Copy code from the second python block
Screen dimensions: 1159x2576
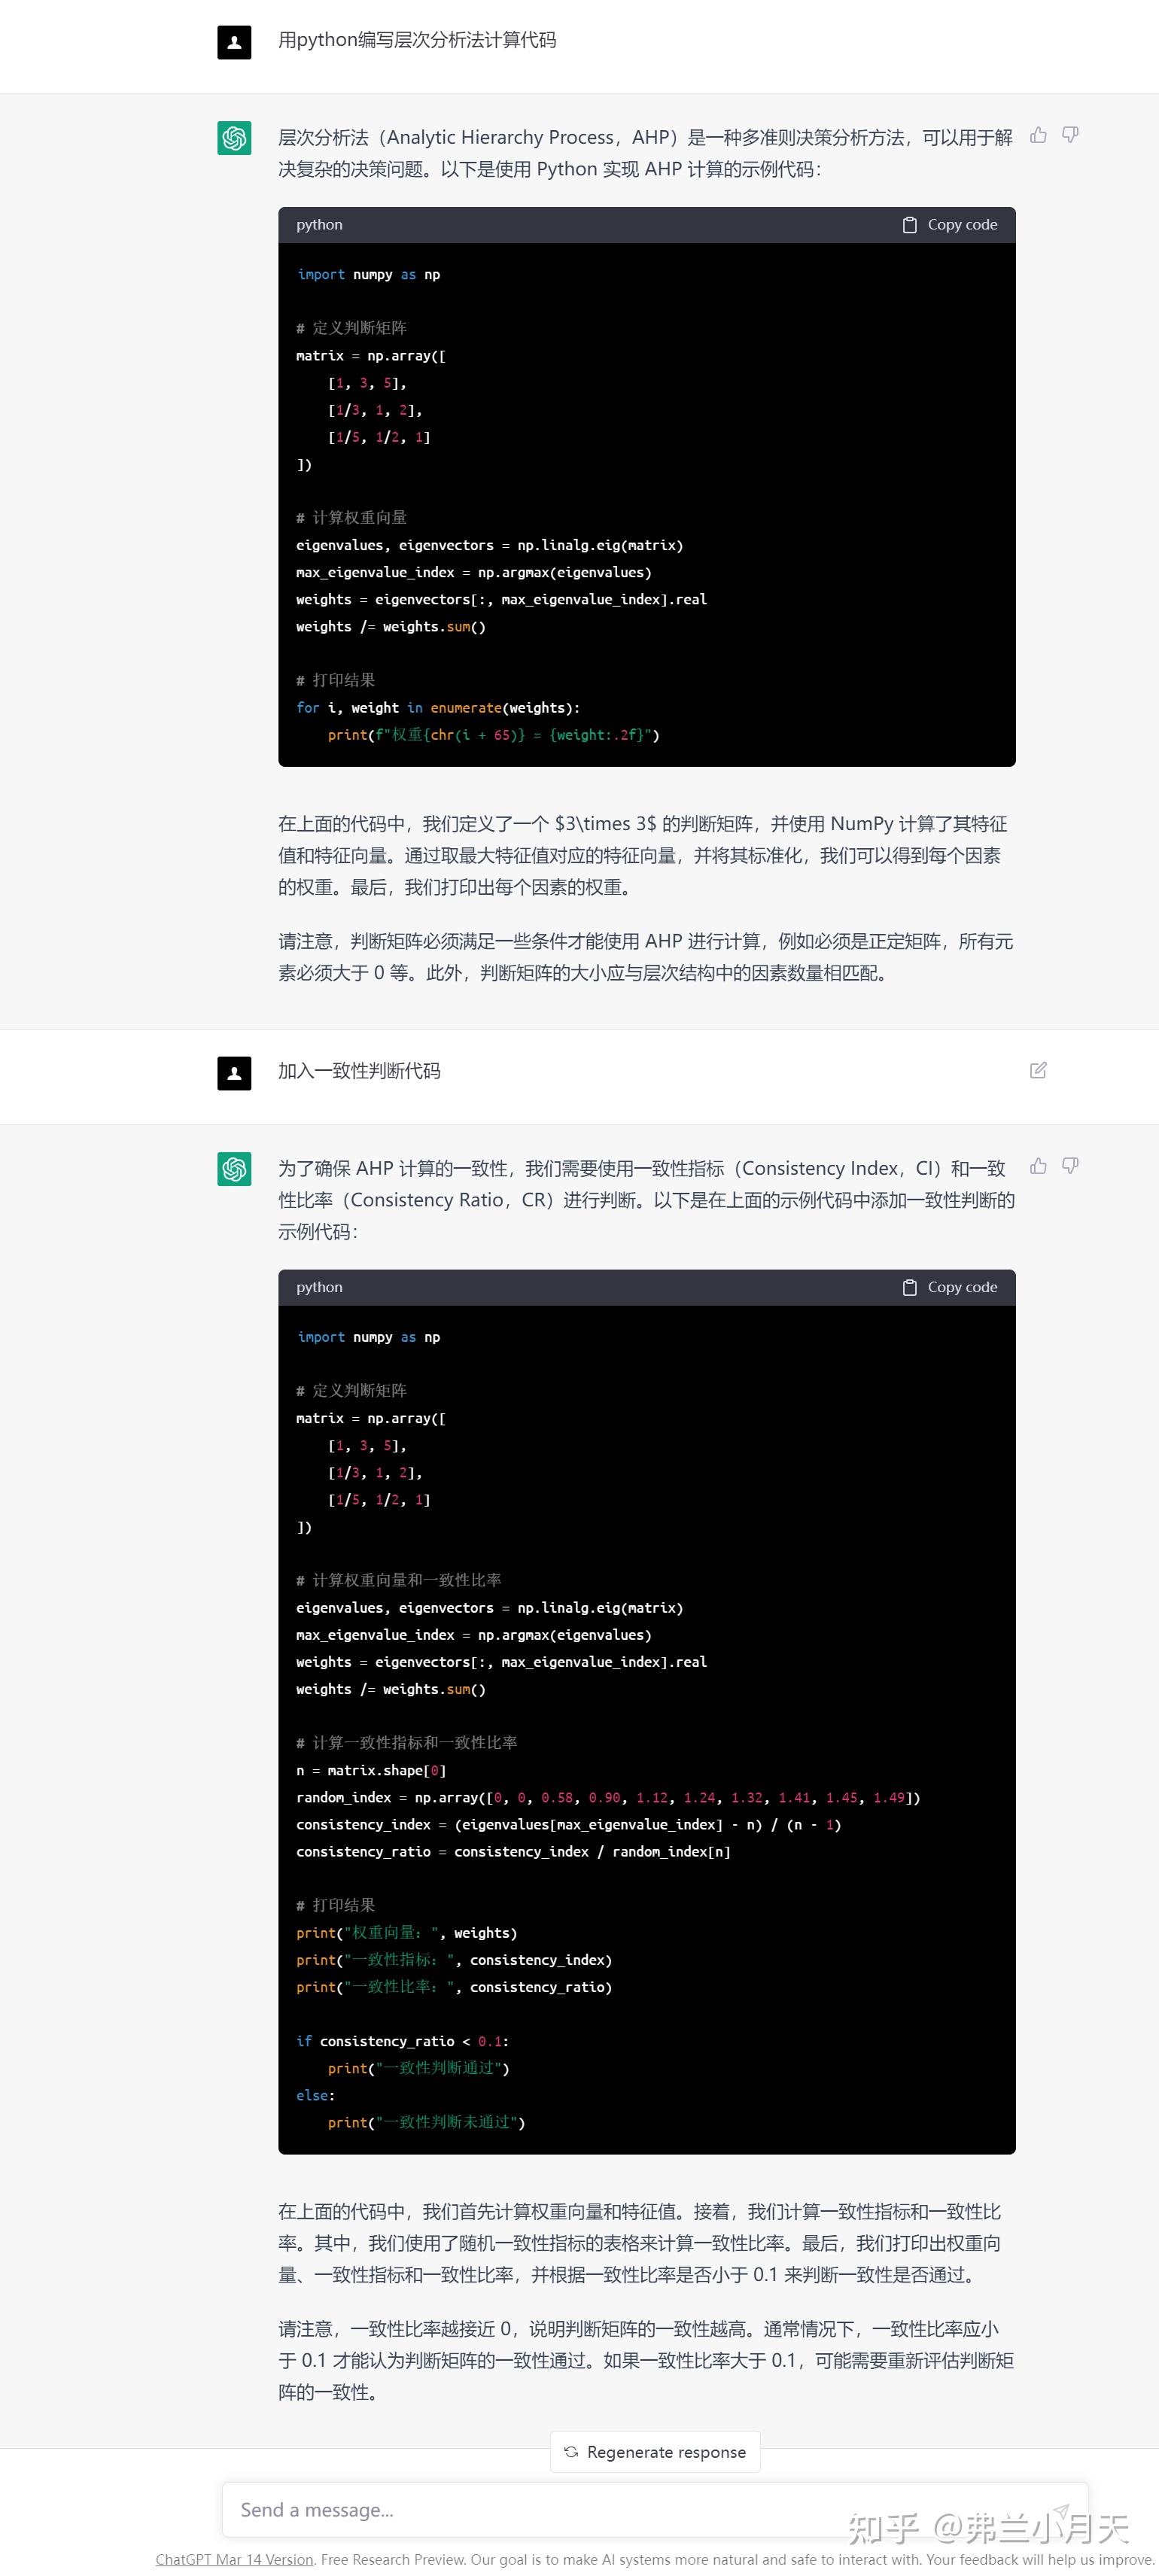point(949,1287)
